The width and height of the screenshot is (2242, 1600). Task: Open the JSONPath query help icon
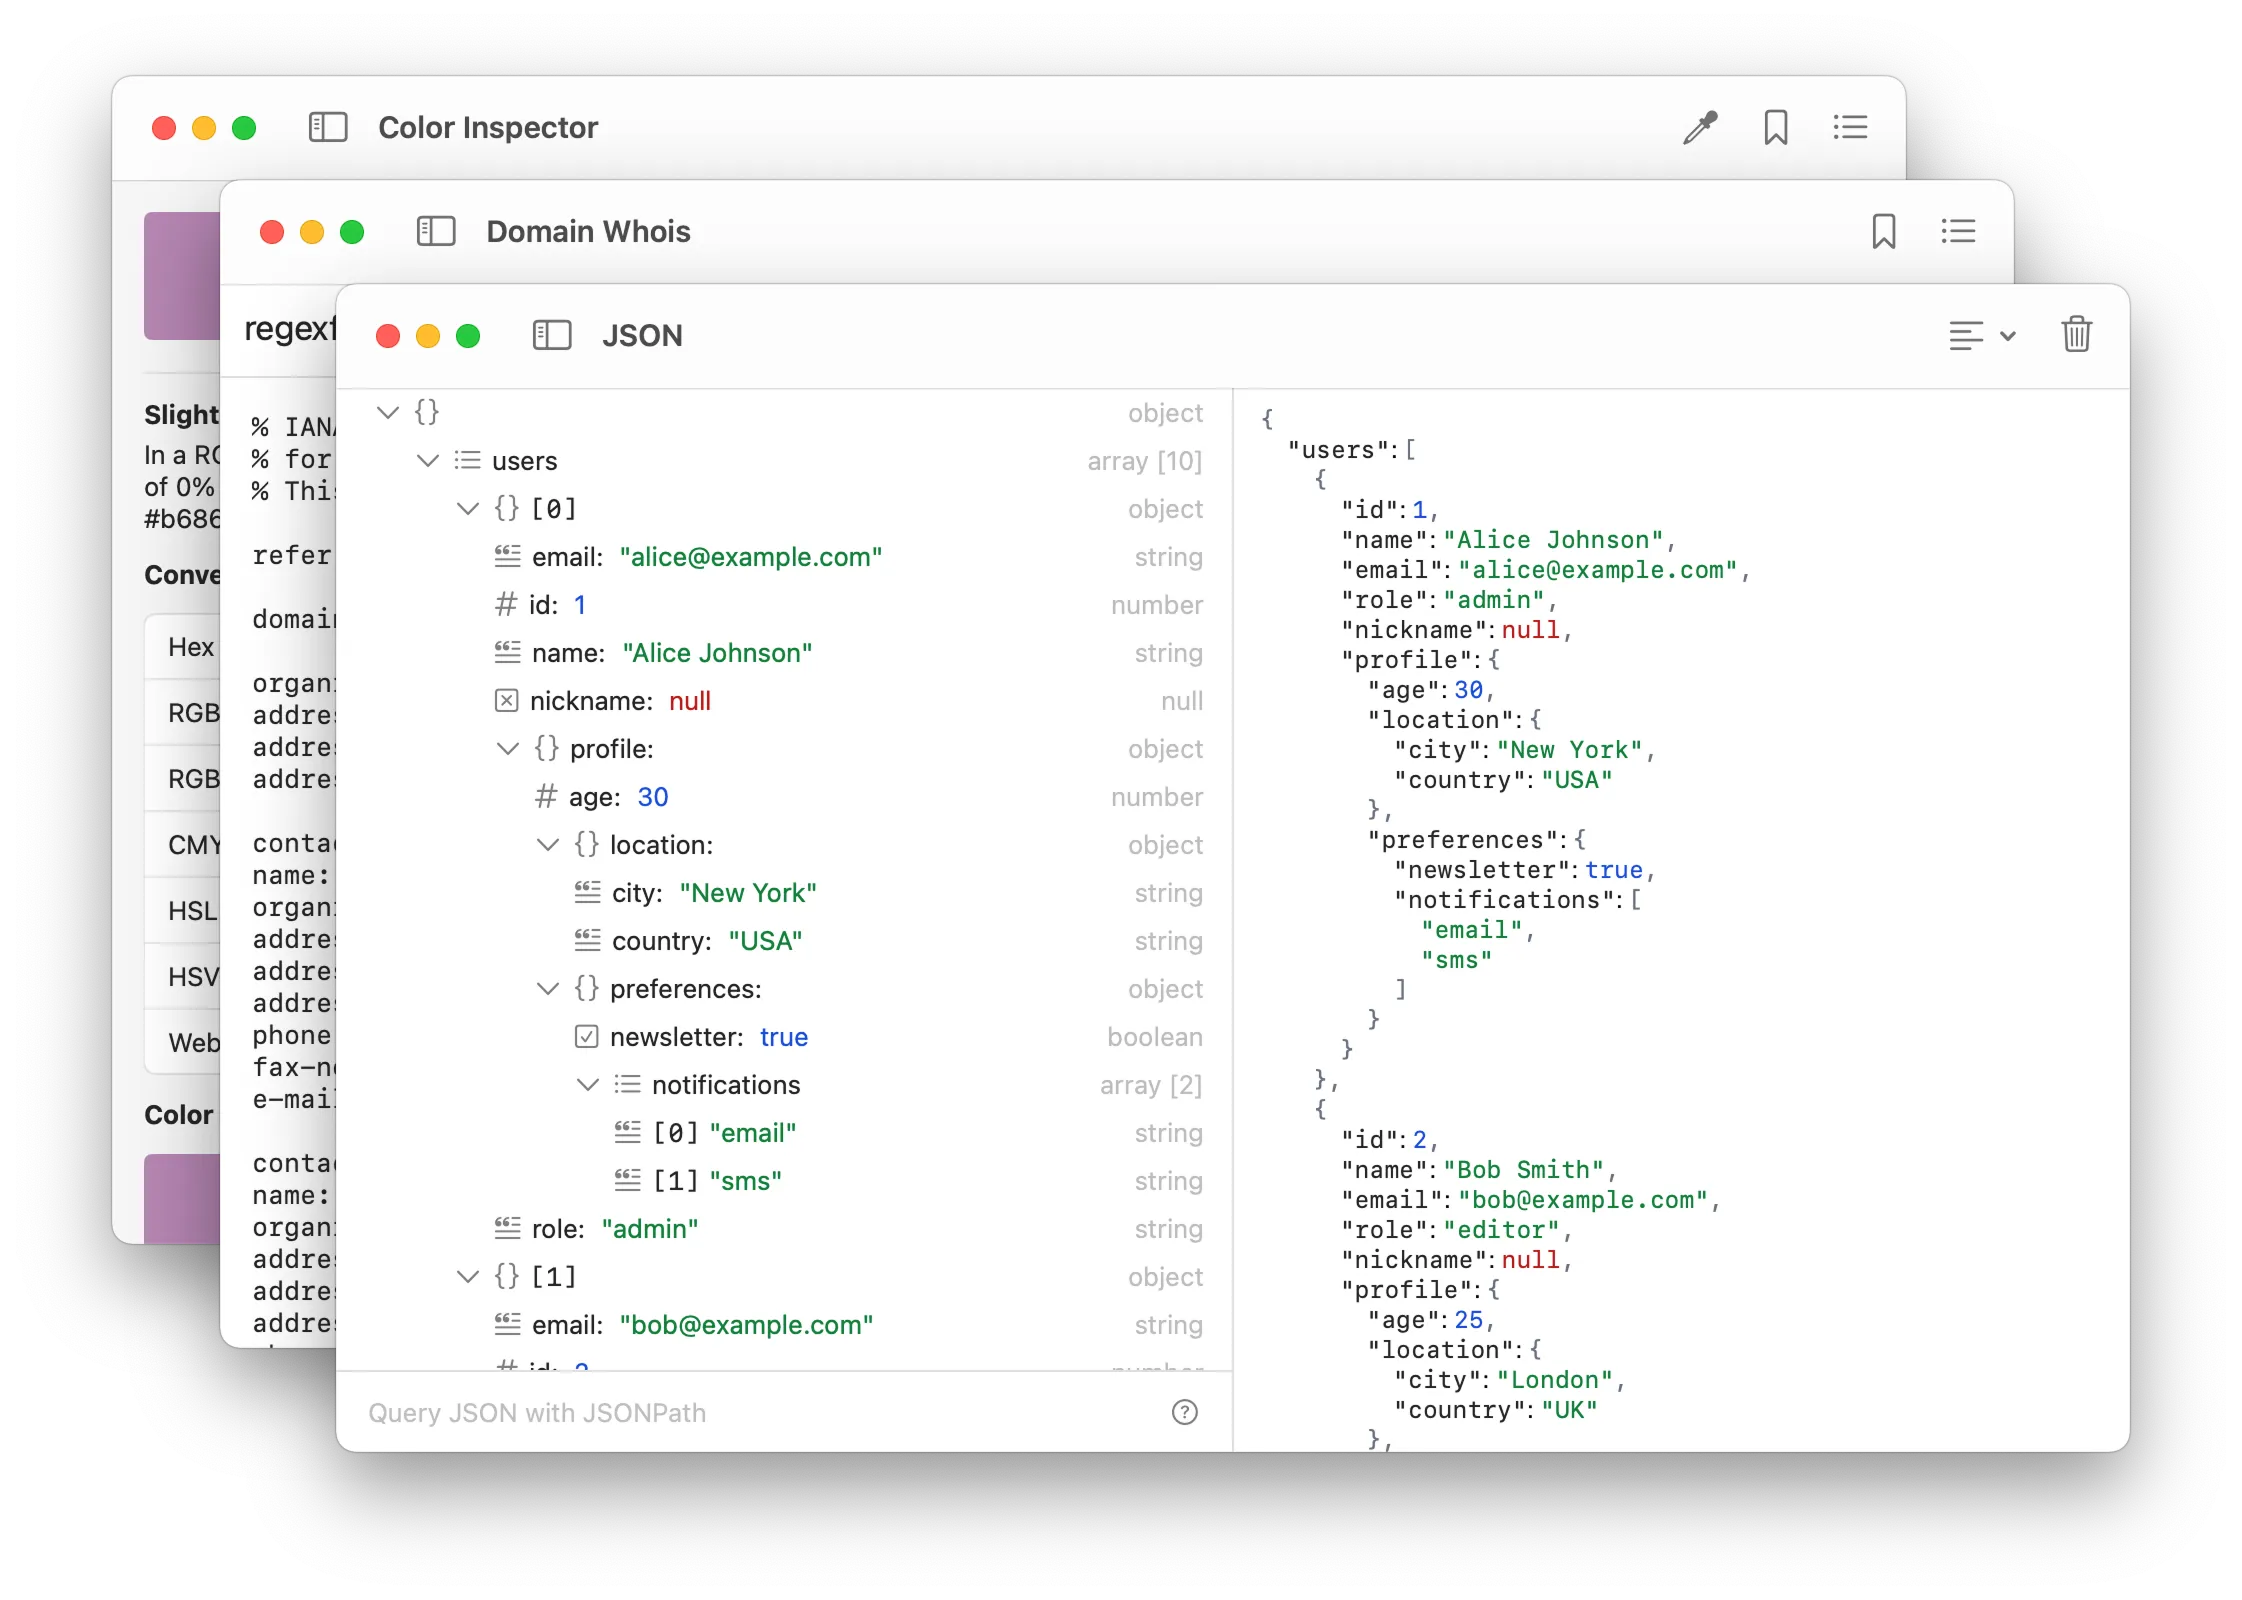(1185, 1413)
